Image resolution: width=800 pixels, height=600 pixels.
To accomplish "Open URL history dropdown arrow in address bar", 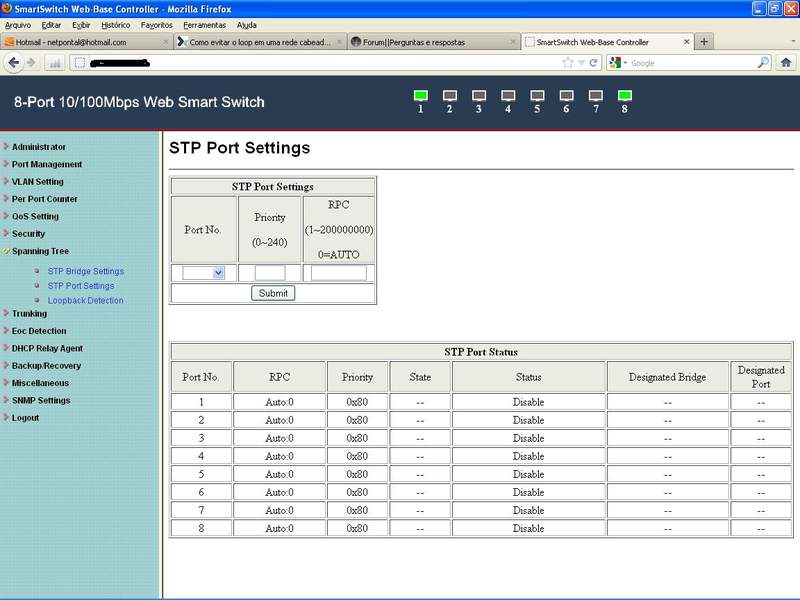I will [581, 63].
